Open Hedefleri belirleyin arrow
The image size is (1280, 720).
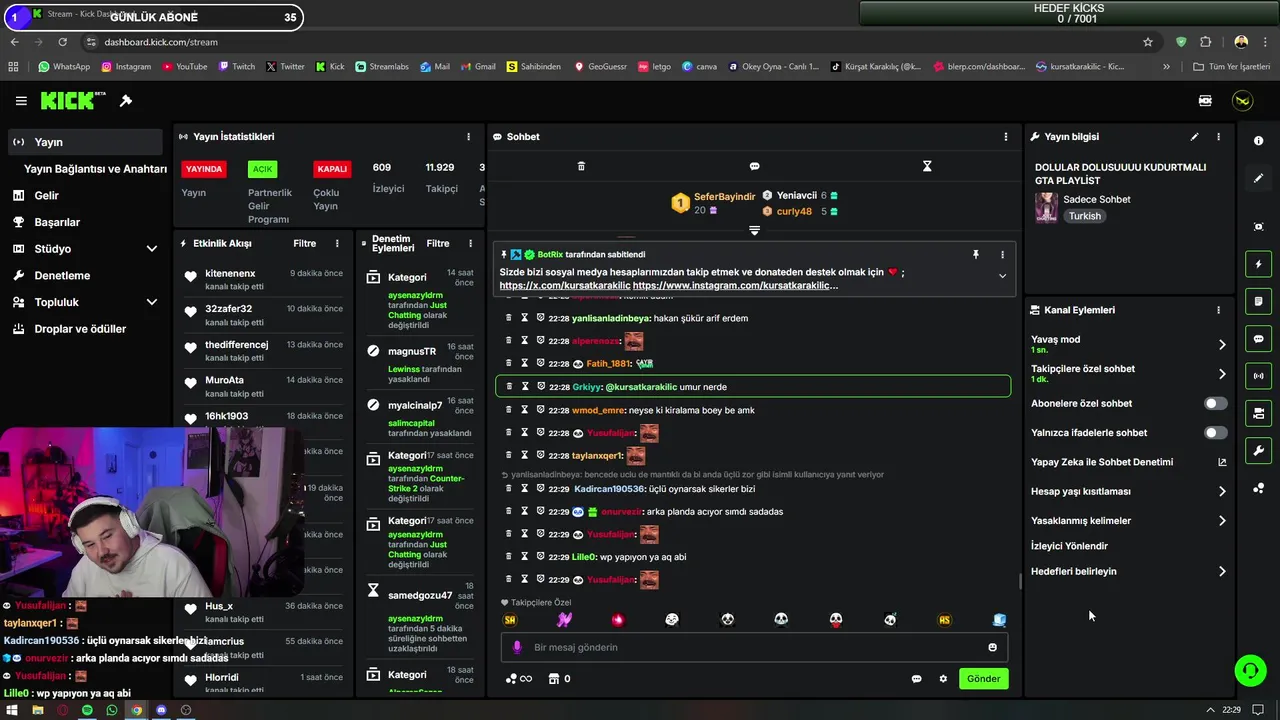tap(1222, 572)
